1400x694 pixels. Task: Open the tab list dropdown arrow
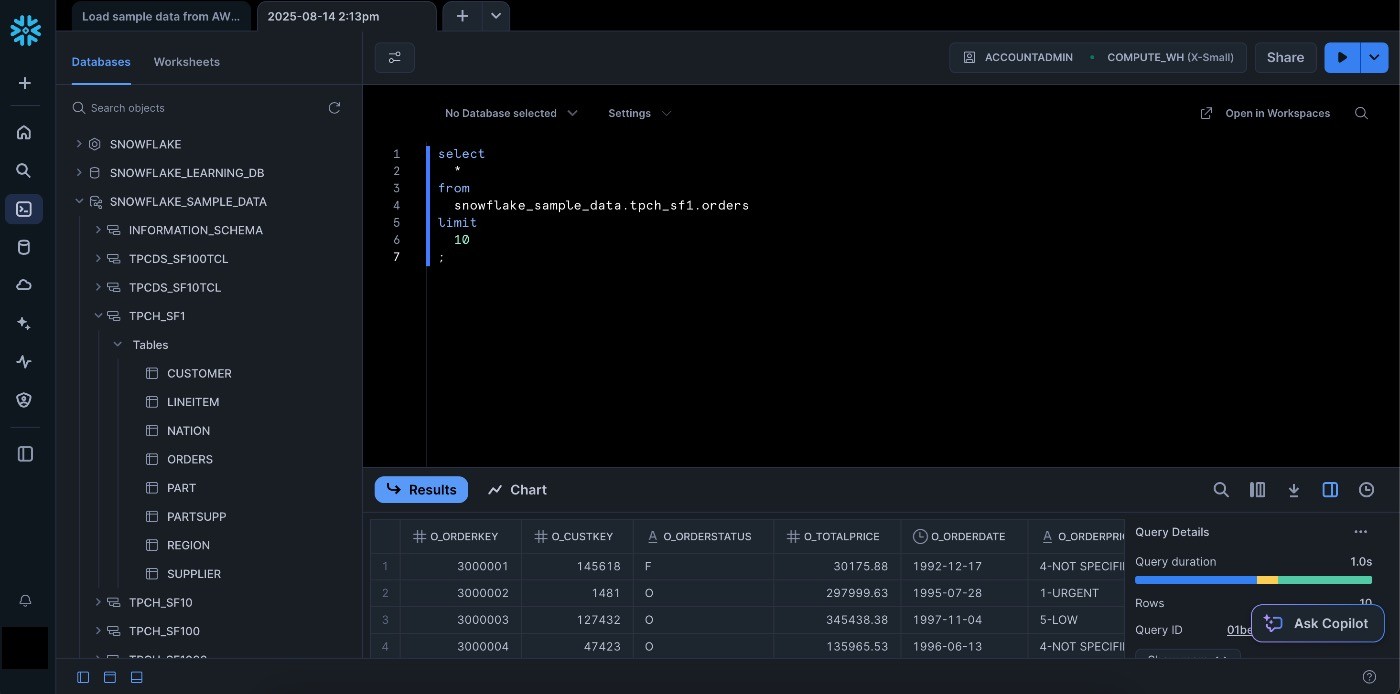click(x=496, y=16)
